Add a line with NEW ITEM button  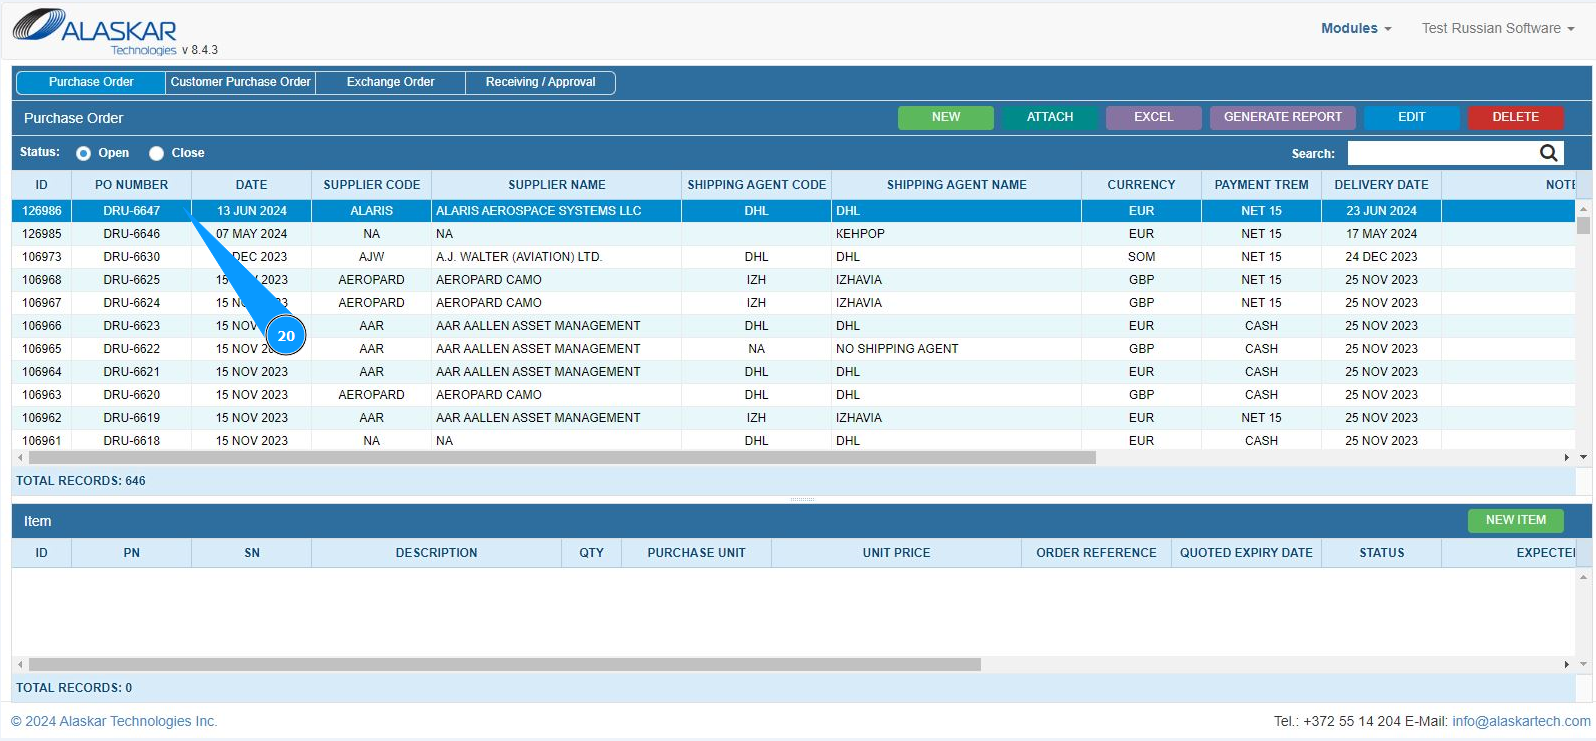click(1515, 520)
